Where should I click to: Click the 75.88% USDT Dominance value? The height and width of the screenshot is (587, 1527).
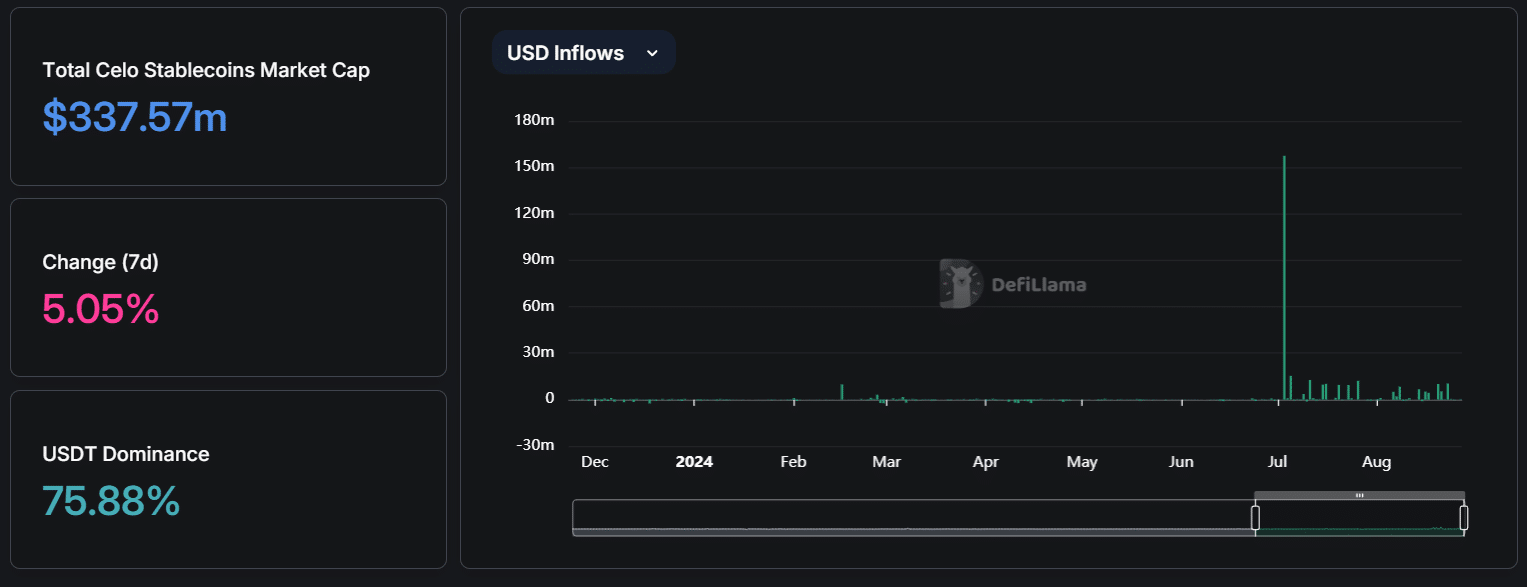pyautogui.click(x=111, y=500)
